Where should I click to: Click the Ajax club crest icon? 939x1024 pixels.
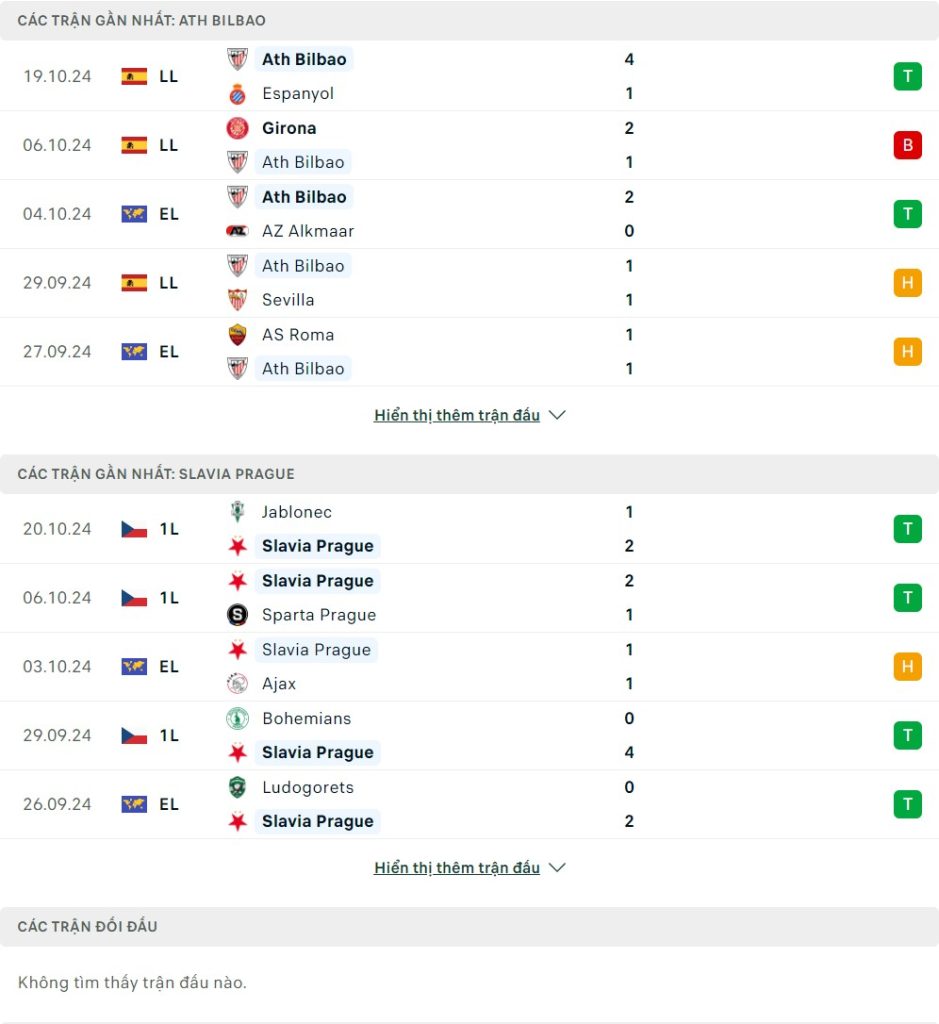237,683
